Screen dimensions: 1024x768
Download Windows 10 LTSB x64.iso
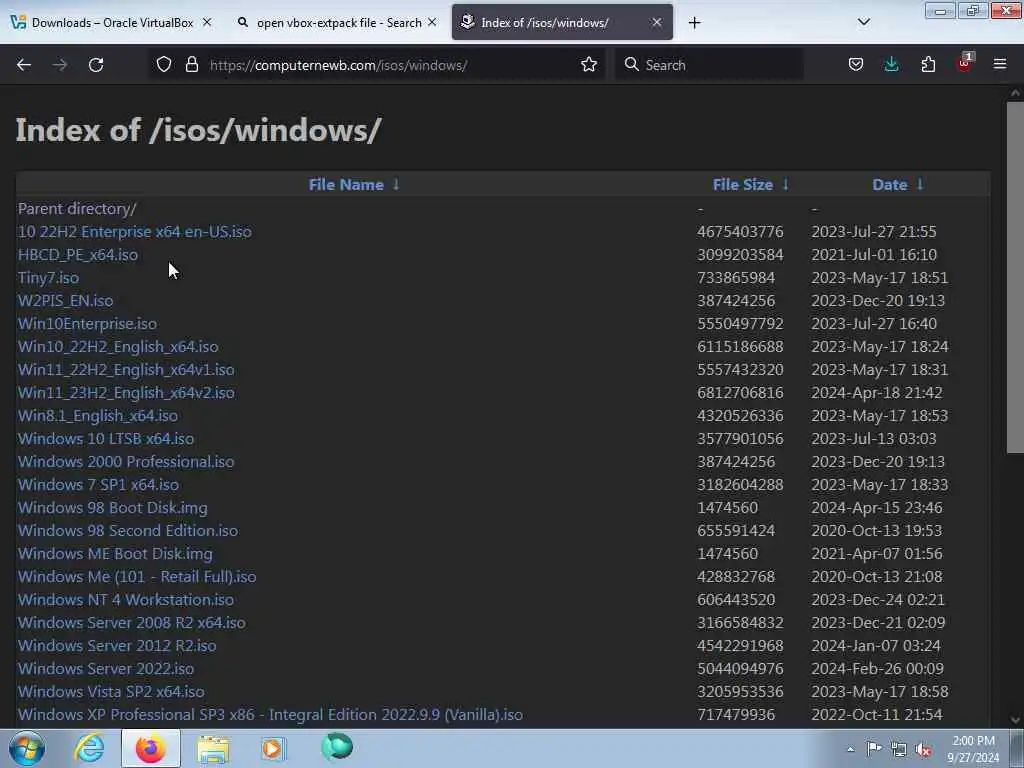pos(106,439)
